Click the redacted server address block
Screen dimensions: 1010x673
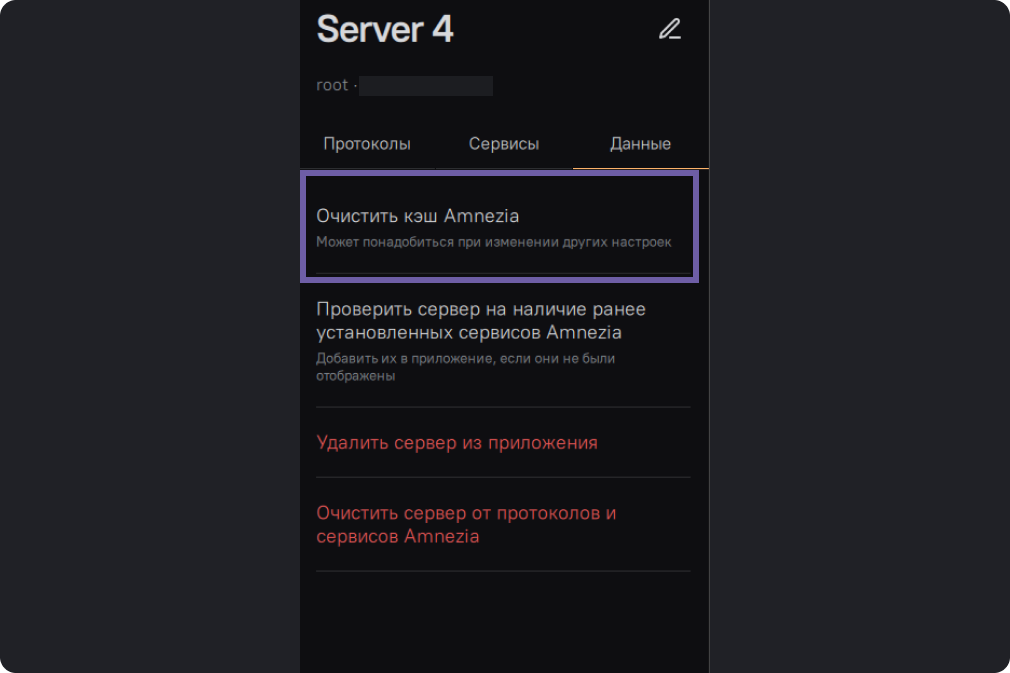tap(426, 86)
